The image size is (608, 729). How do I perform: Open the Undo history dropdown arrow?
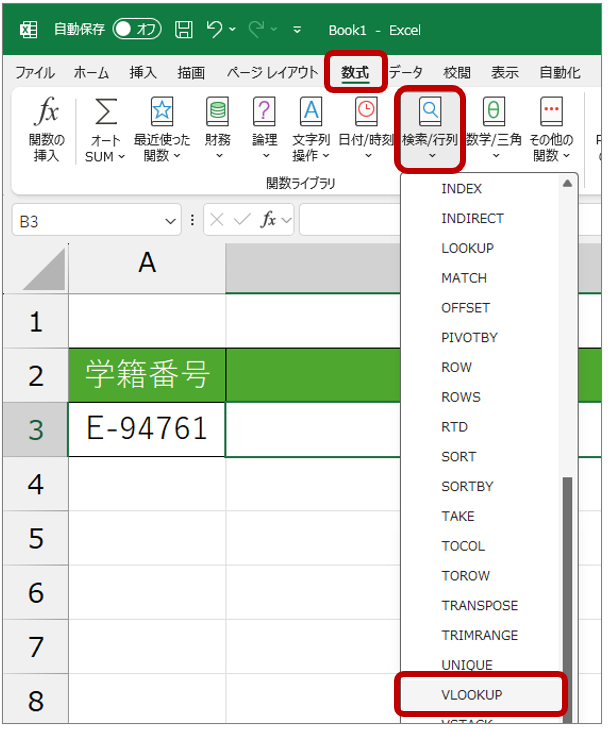coord(233,30)
